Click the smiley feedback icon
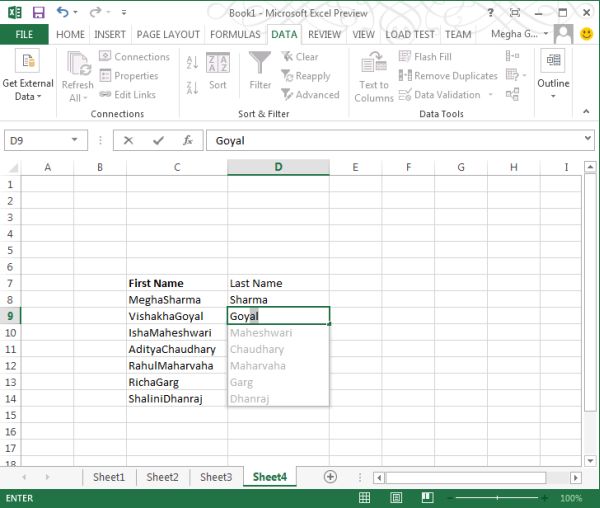 (586, 34)
